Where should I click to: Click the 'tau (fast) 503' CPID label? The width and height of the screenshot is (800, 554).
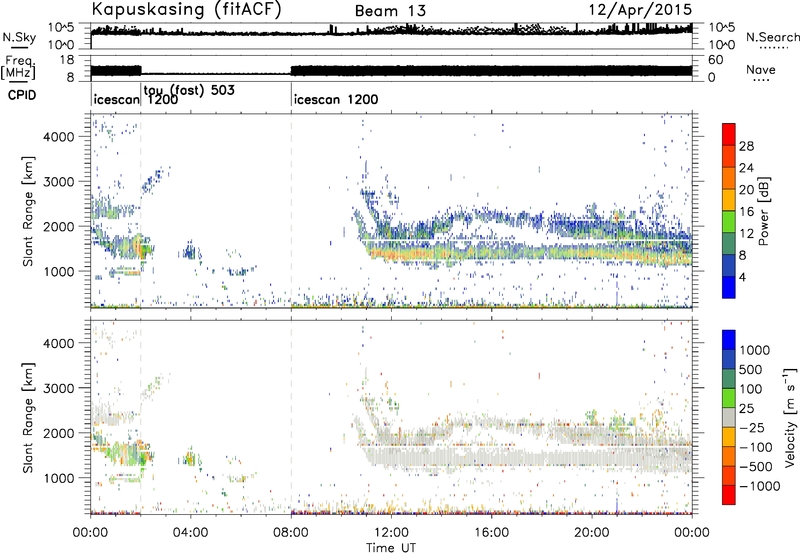(x=189, y=90)
